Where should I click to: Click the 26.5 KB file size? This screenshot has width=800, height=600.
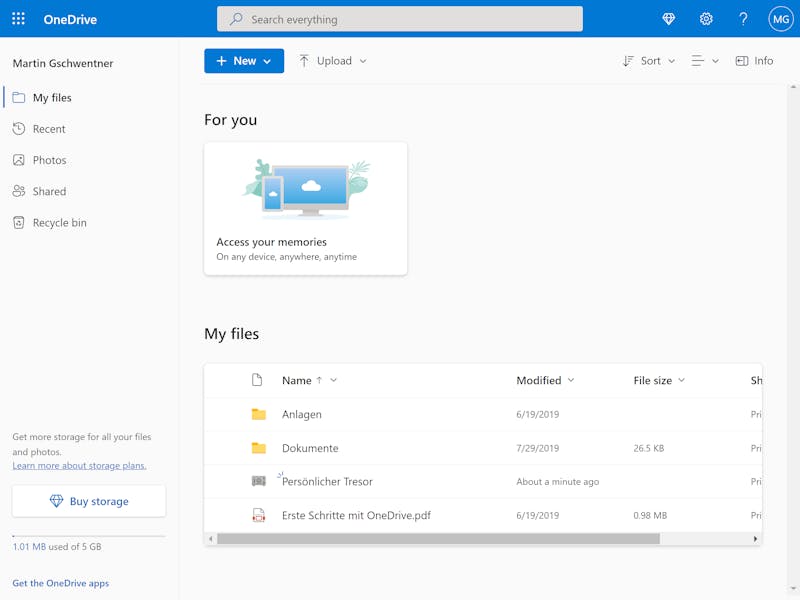pyautogui.click(x=648, y=448)
